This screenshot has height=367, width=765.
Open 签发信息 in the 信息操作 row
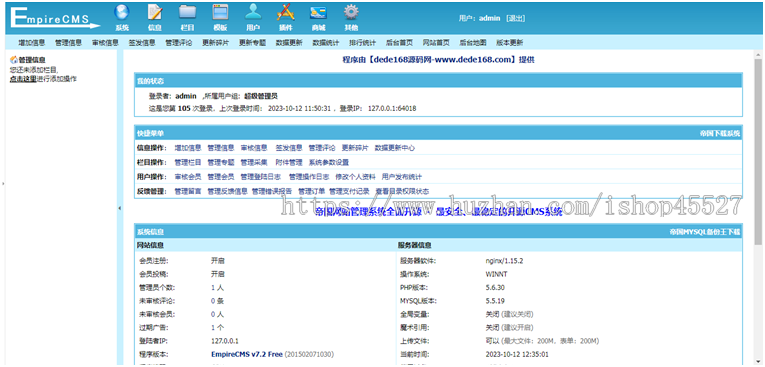pyautogui.click(x=289, y=147)
